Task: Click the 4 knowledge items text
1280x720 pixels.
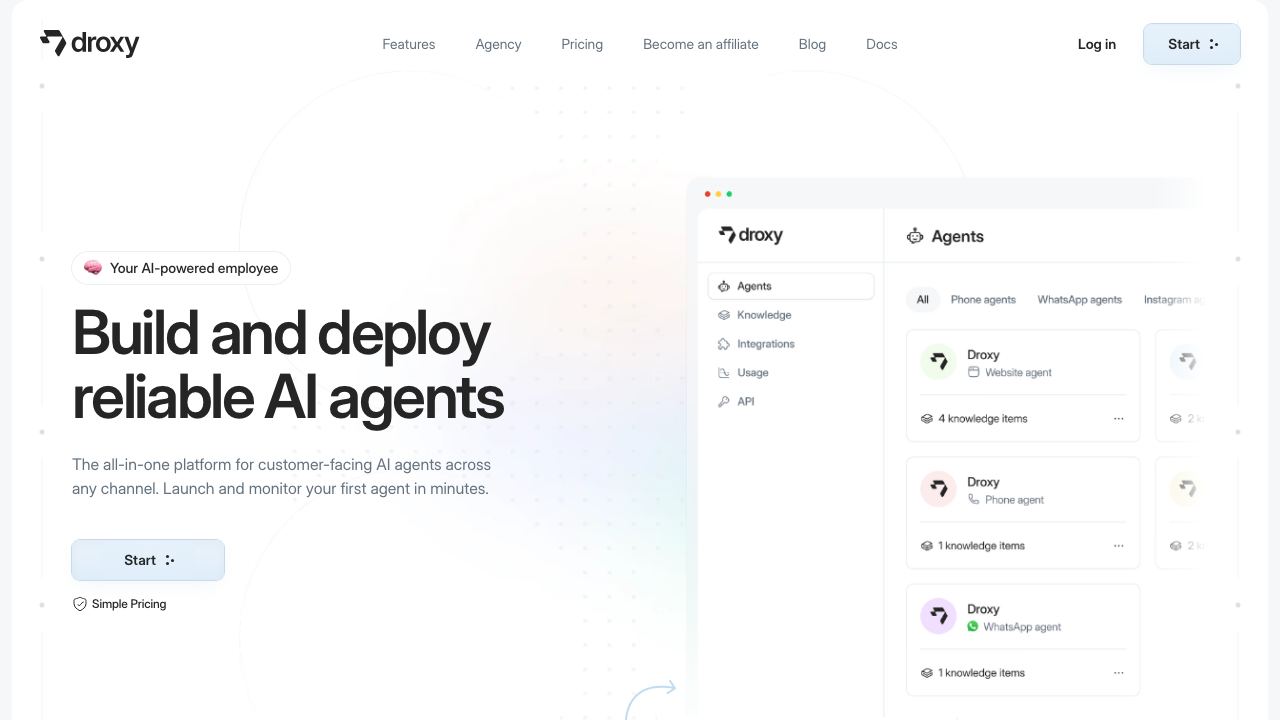Action: [x=983, y=419]
